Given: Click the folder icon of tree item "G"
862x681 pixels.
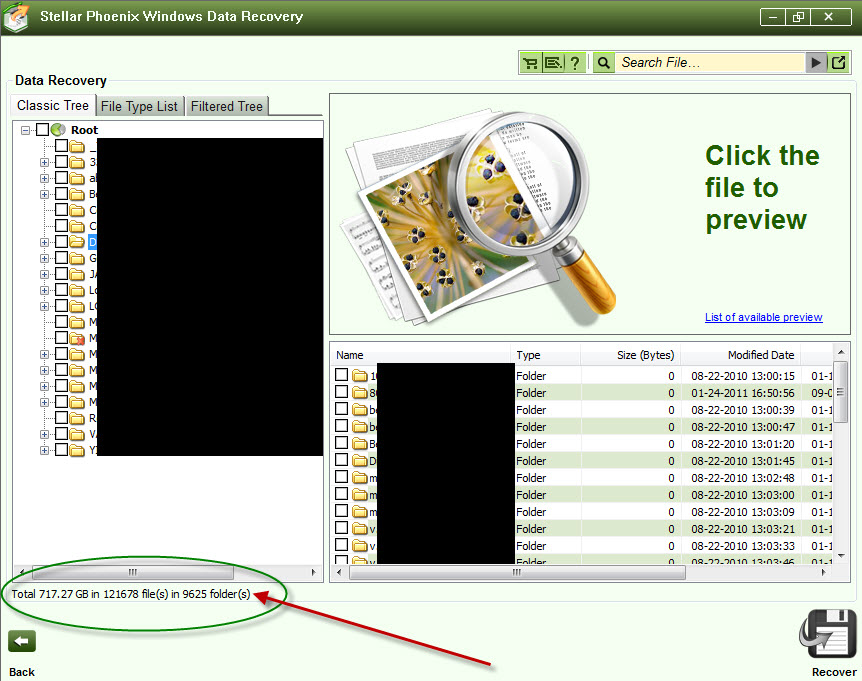Looking at the screenshot, I should click(x=77, y=258).
